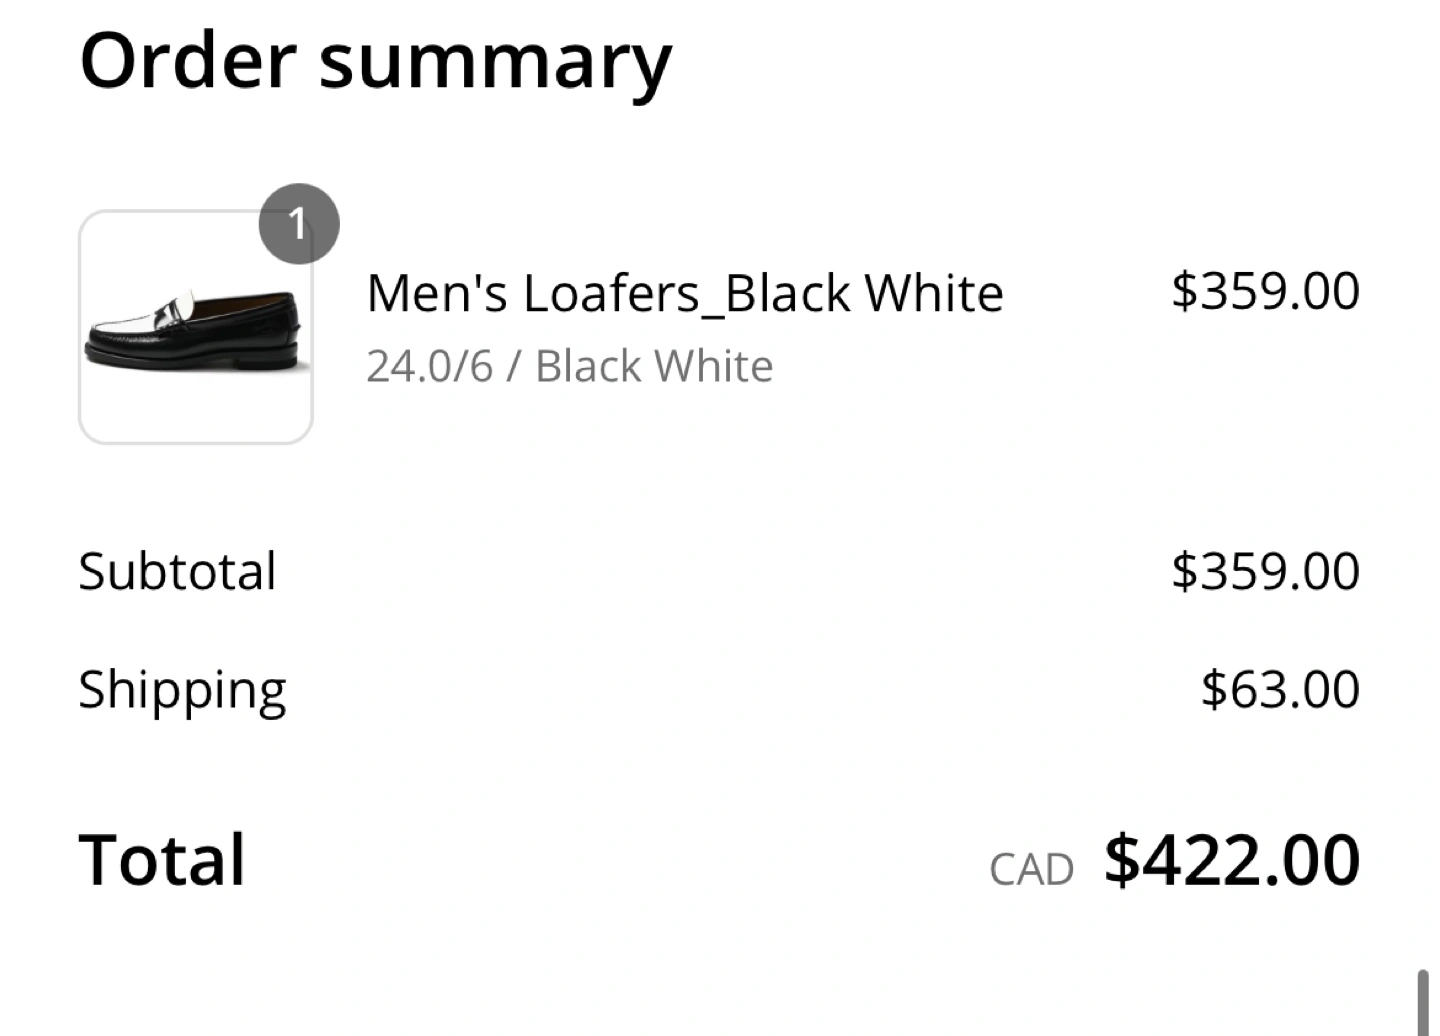Click the word summary in the heading

tap(496, 66)
